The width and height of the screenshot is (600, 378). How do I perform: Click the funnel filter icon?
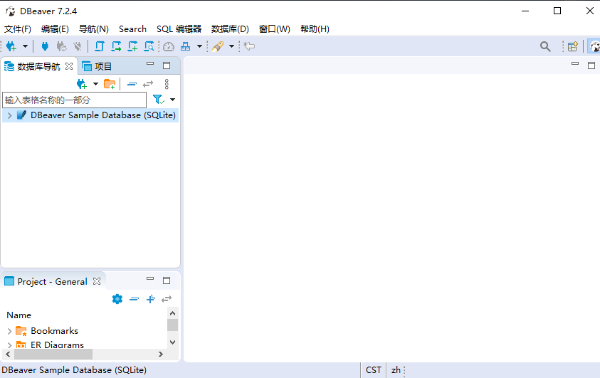[x=158, y=100]
